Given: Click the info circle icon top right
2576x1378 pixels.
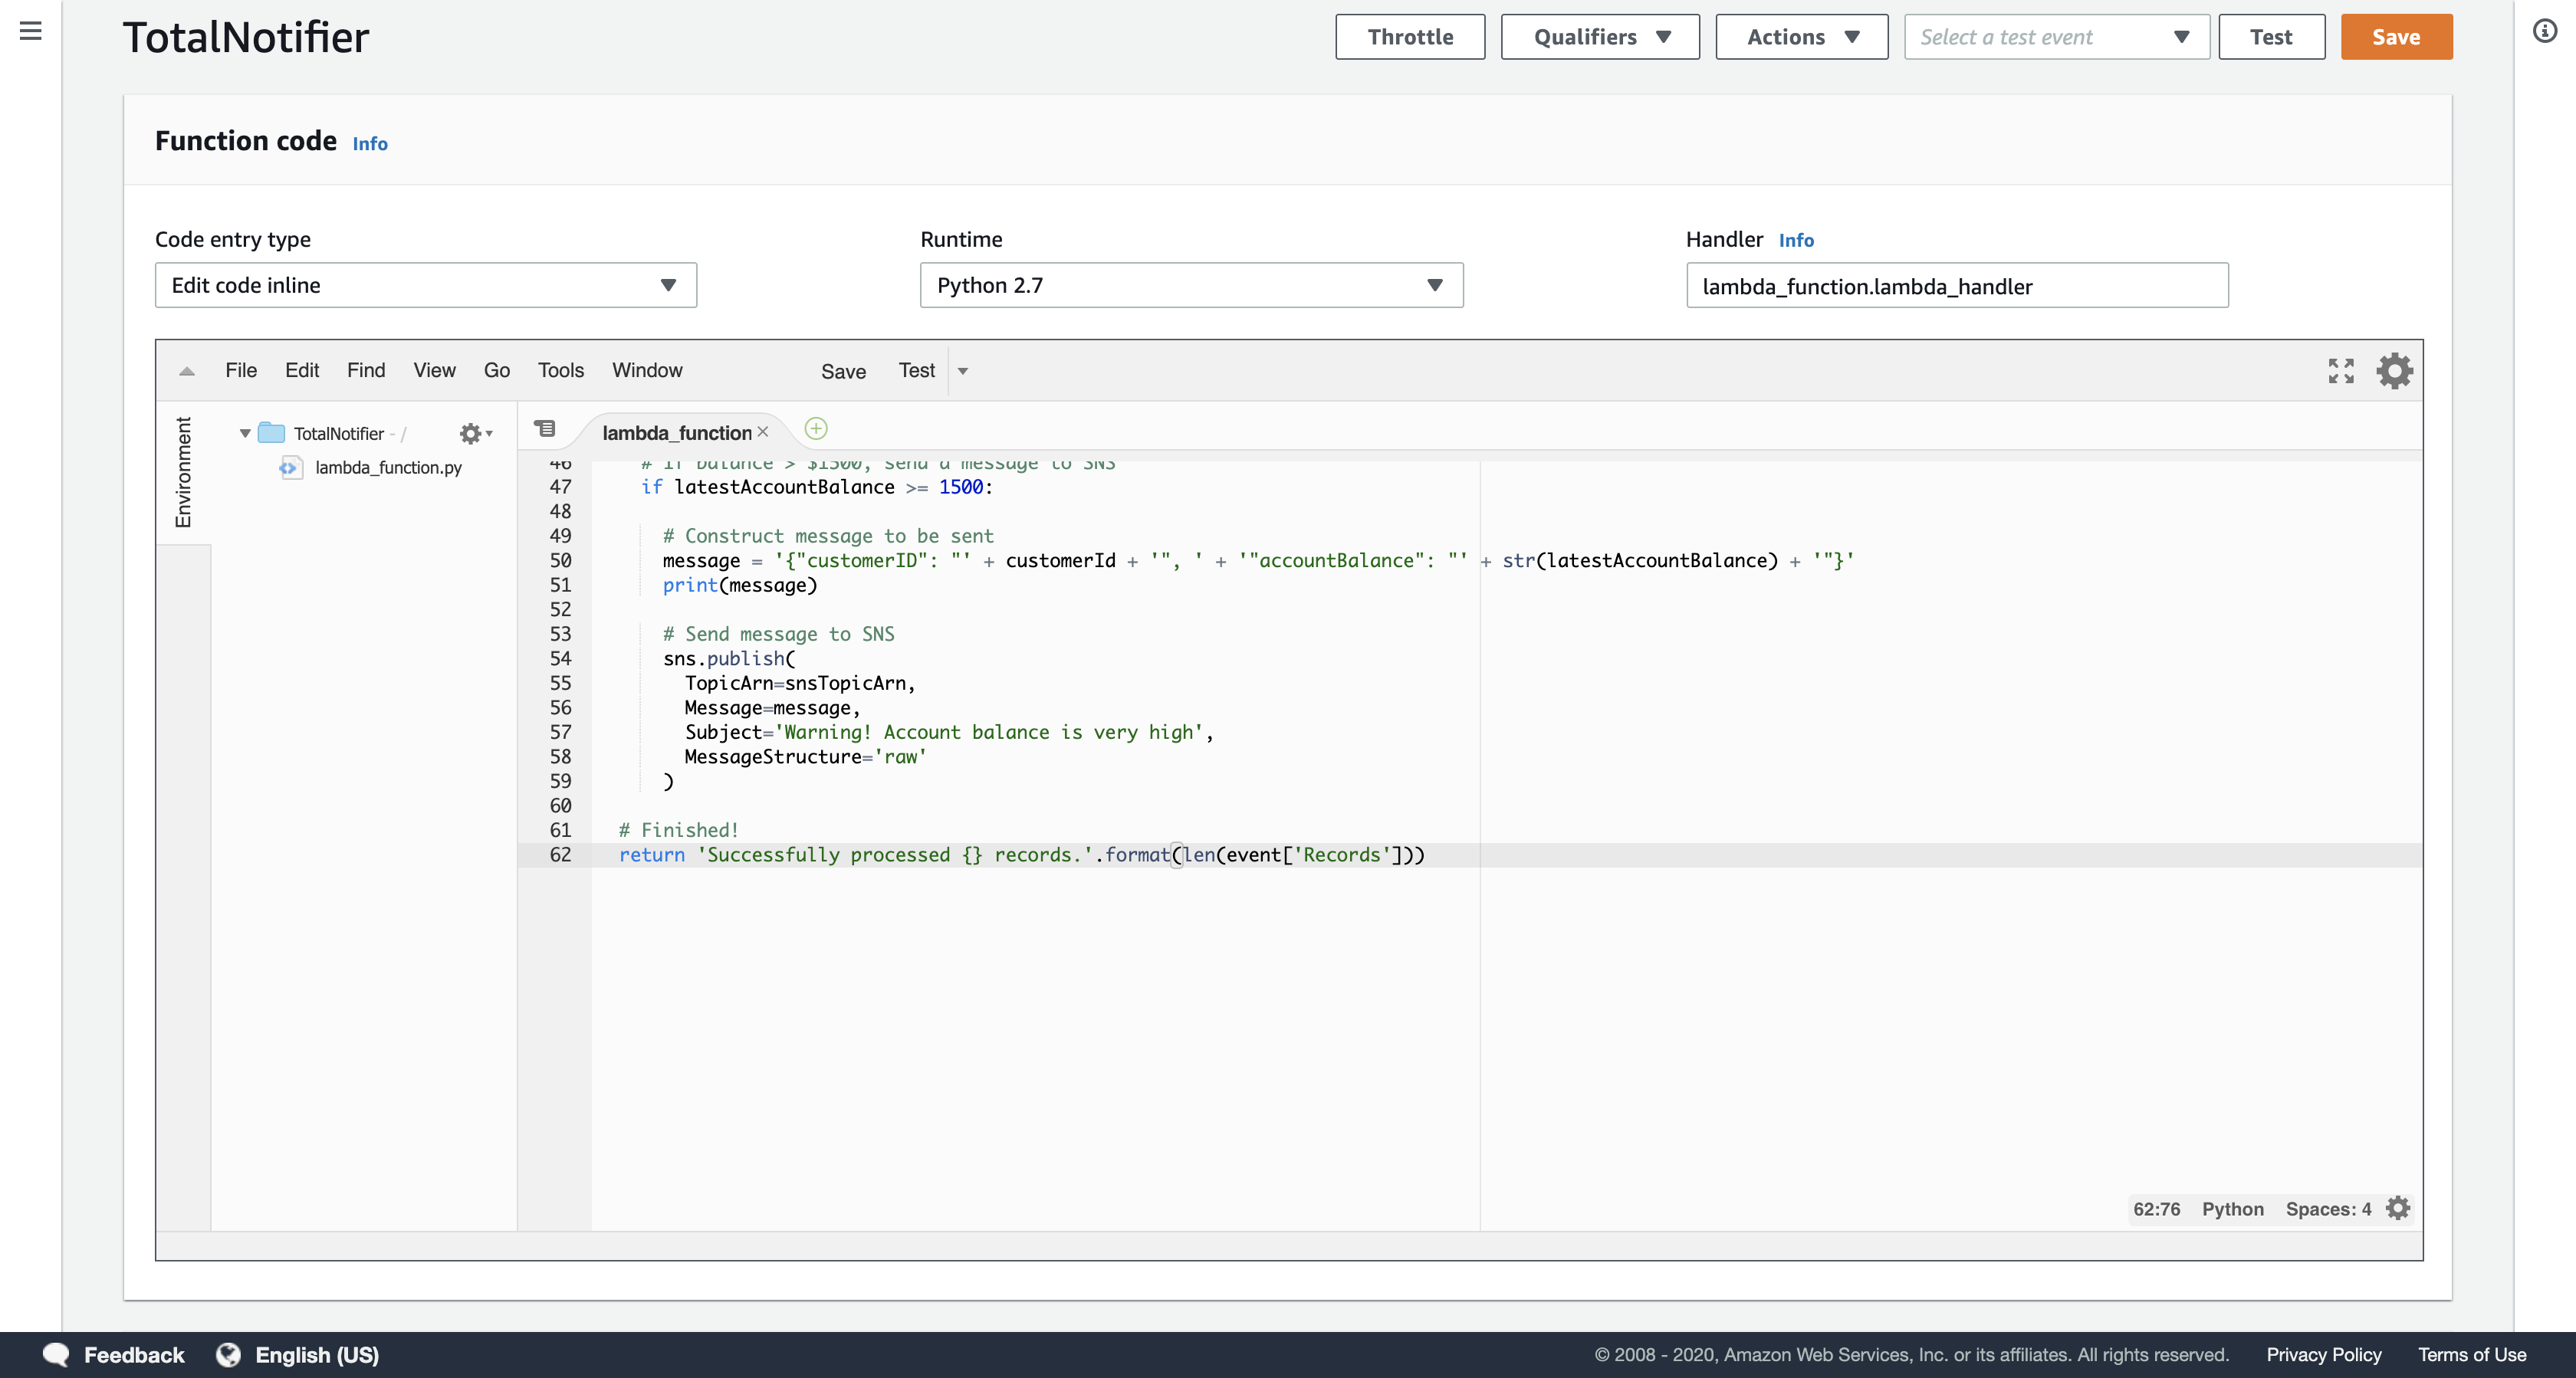Looking at the screenshot, I should pyautogui.click(x=2544, y=31).
